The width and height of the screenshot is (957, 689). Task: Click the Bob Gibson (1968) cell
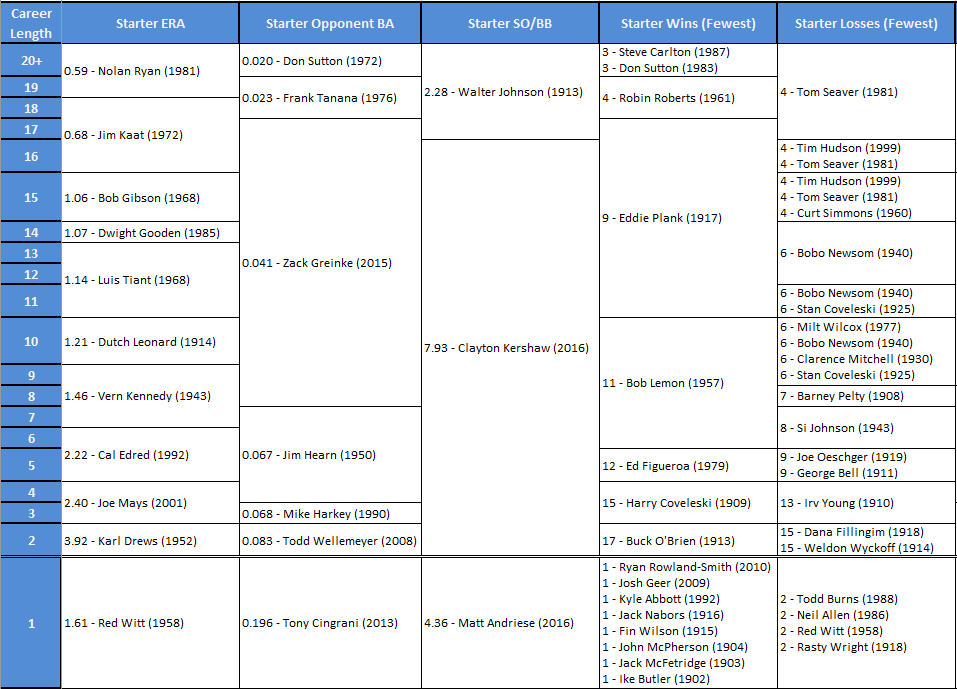coord(150,198)
